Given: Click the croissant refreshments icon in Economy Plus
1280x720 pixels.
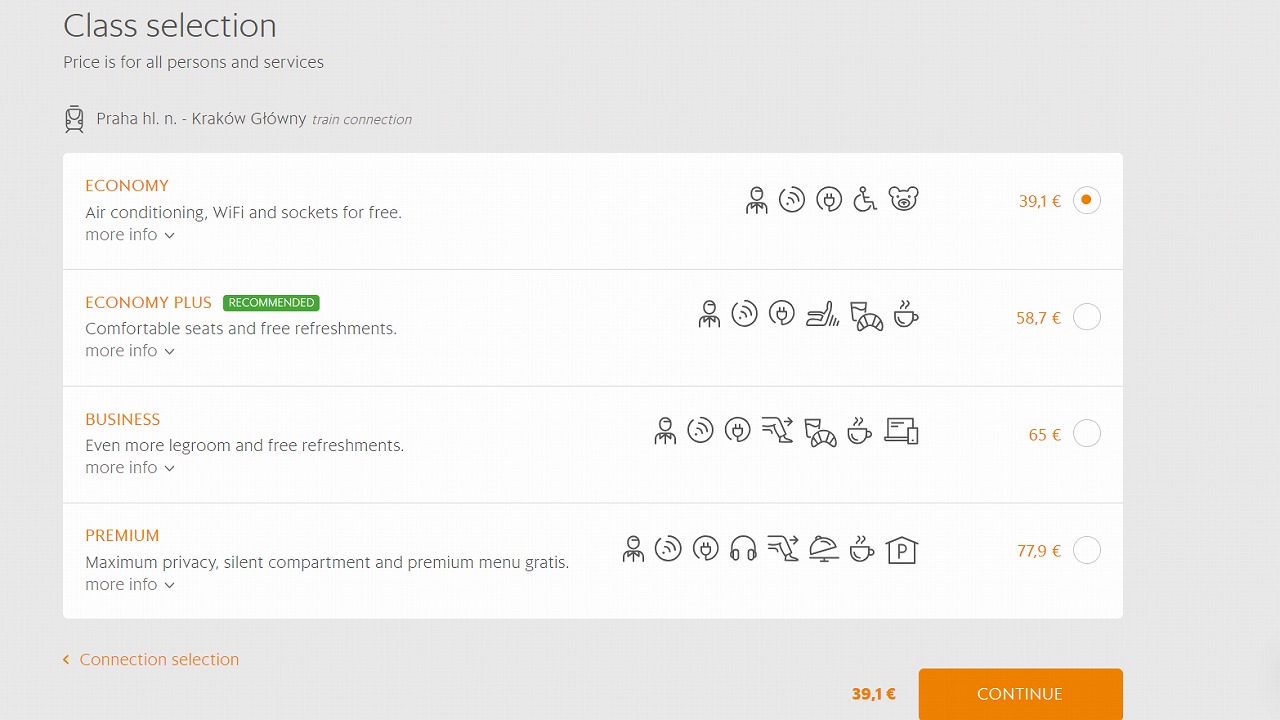Looking at the screenshot, I should 867,316.
